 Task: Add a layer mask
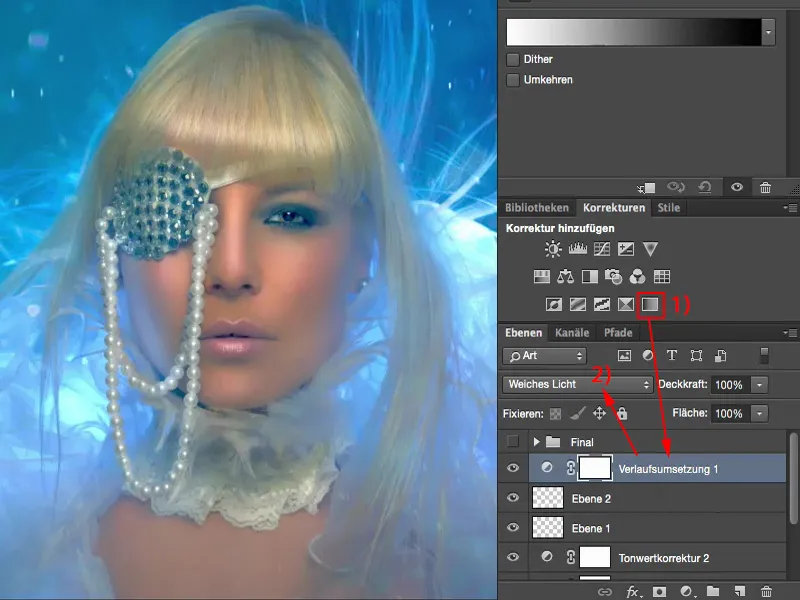(660, 592)
